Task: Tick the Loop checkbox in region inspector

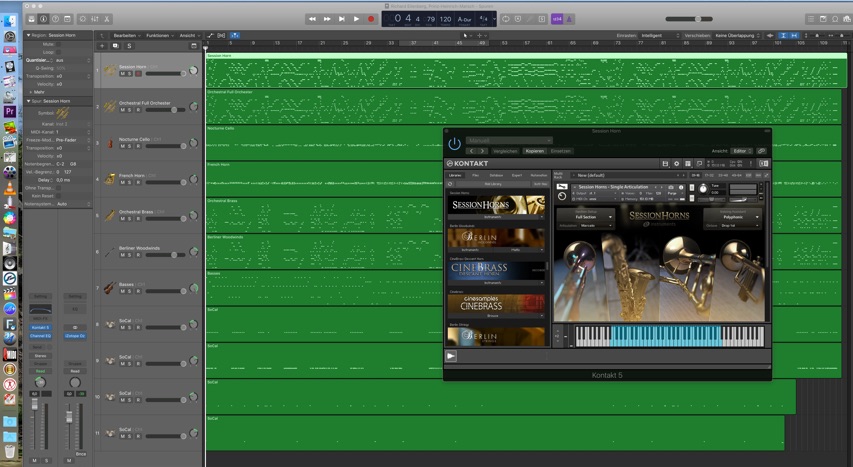Action: click(x=59, y=52)
